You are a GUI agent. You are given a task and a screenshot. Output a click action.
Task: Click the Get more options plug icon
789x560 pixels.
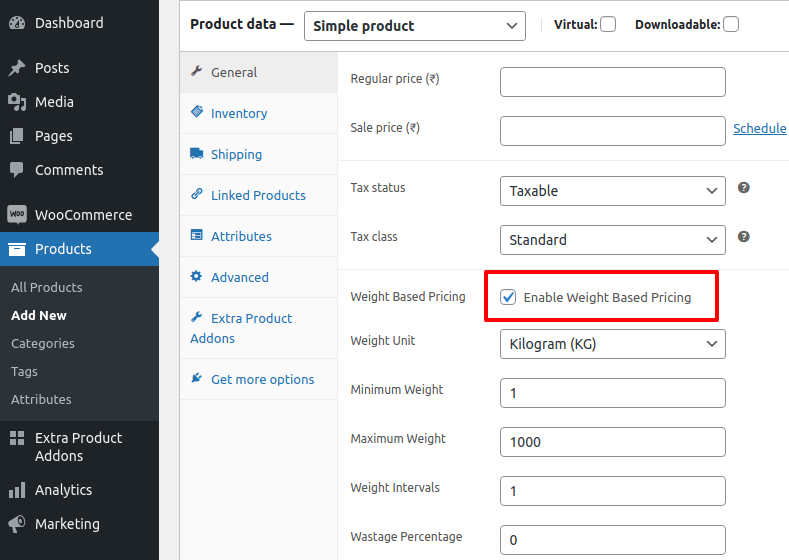tap(197, 378)
